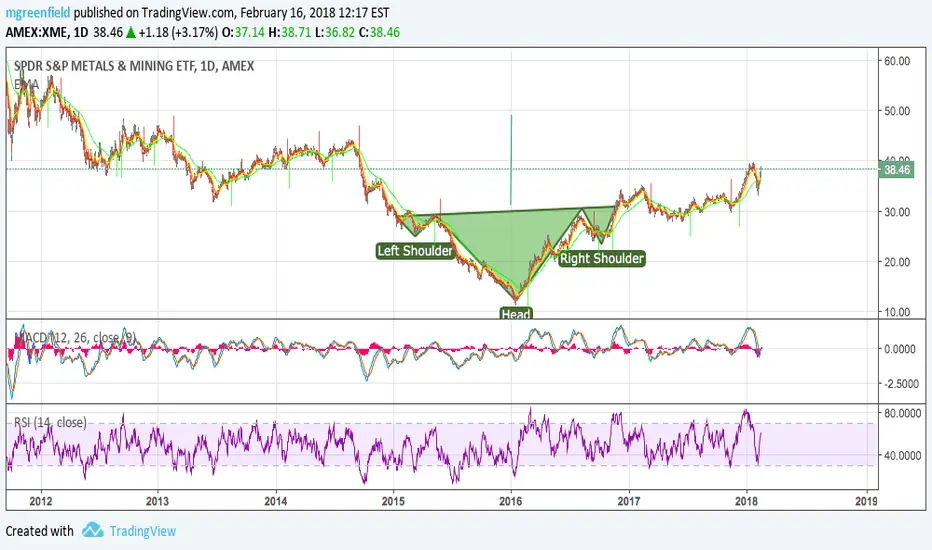Click the 0.0000 MACD axis label

(x=900, y=349)
